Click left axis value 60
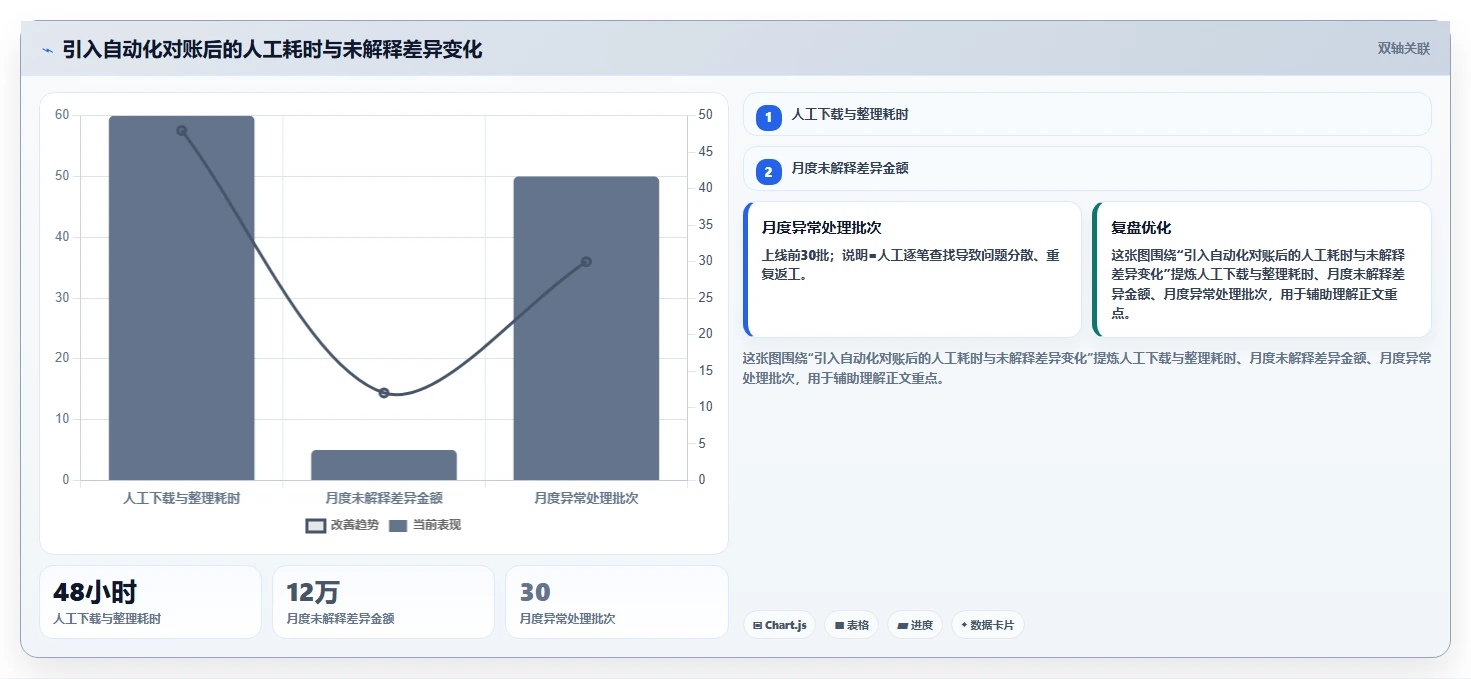Image resolution: width=1471 pixels, height=679 pixels. tap(62, 115)
